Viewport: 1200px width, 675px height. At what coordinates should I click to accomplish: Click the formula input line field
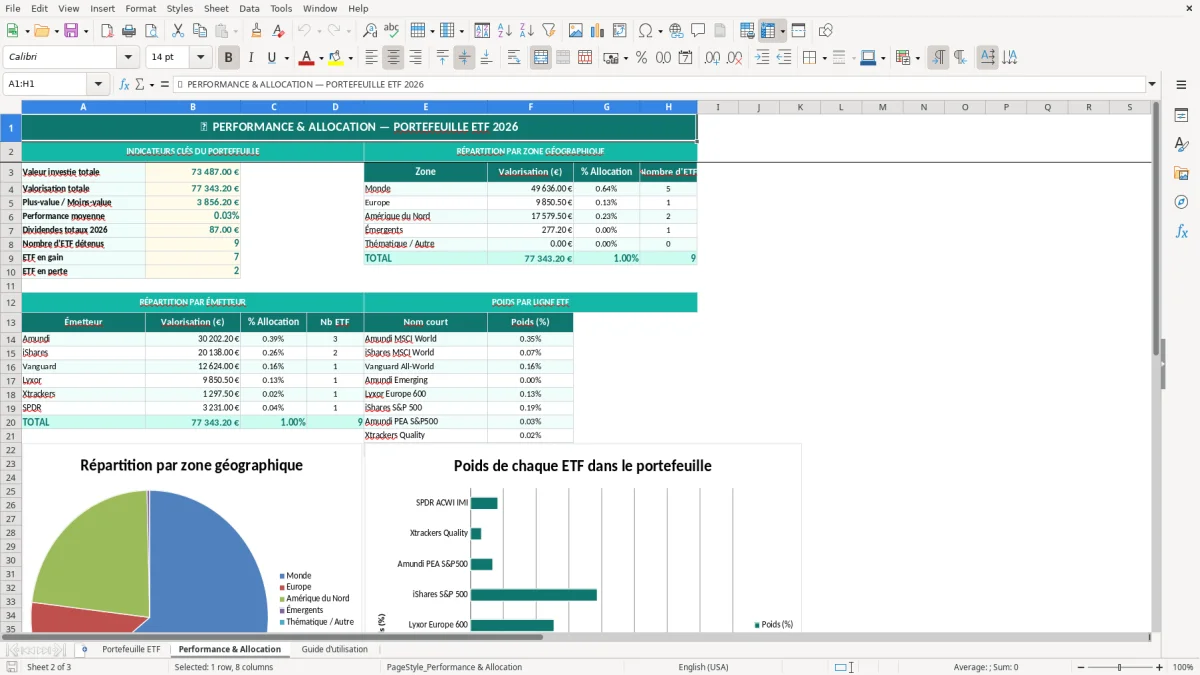click(x=658, y=84)
